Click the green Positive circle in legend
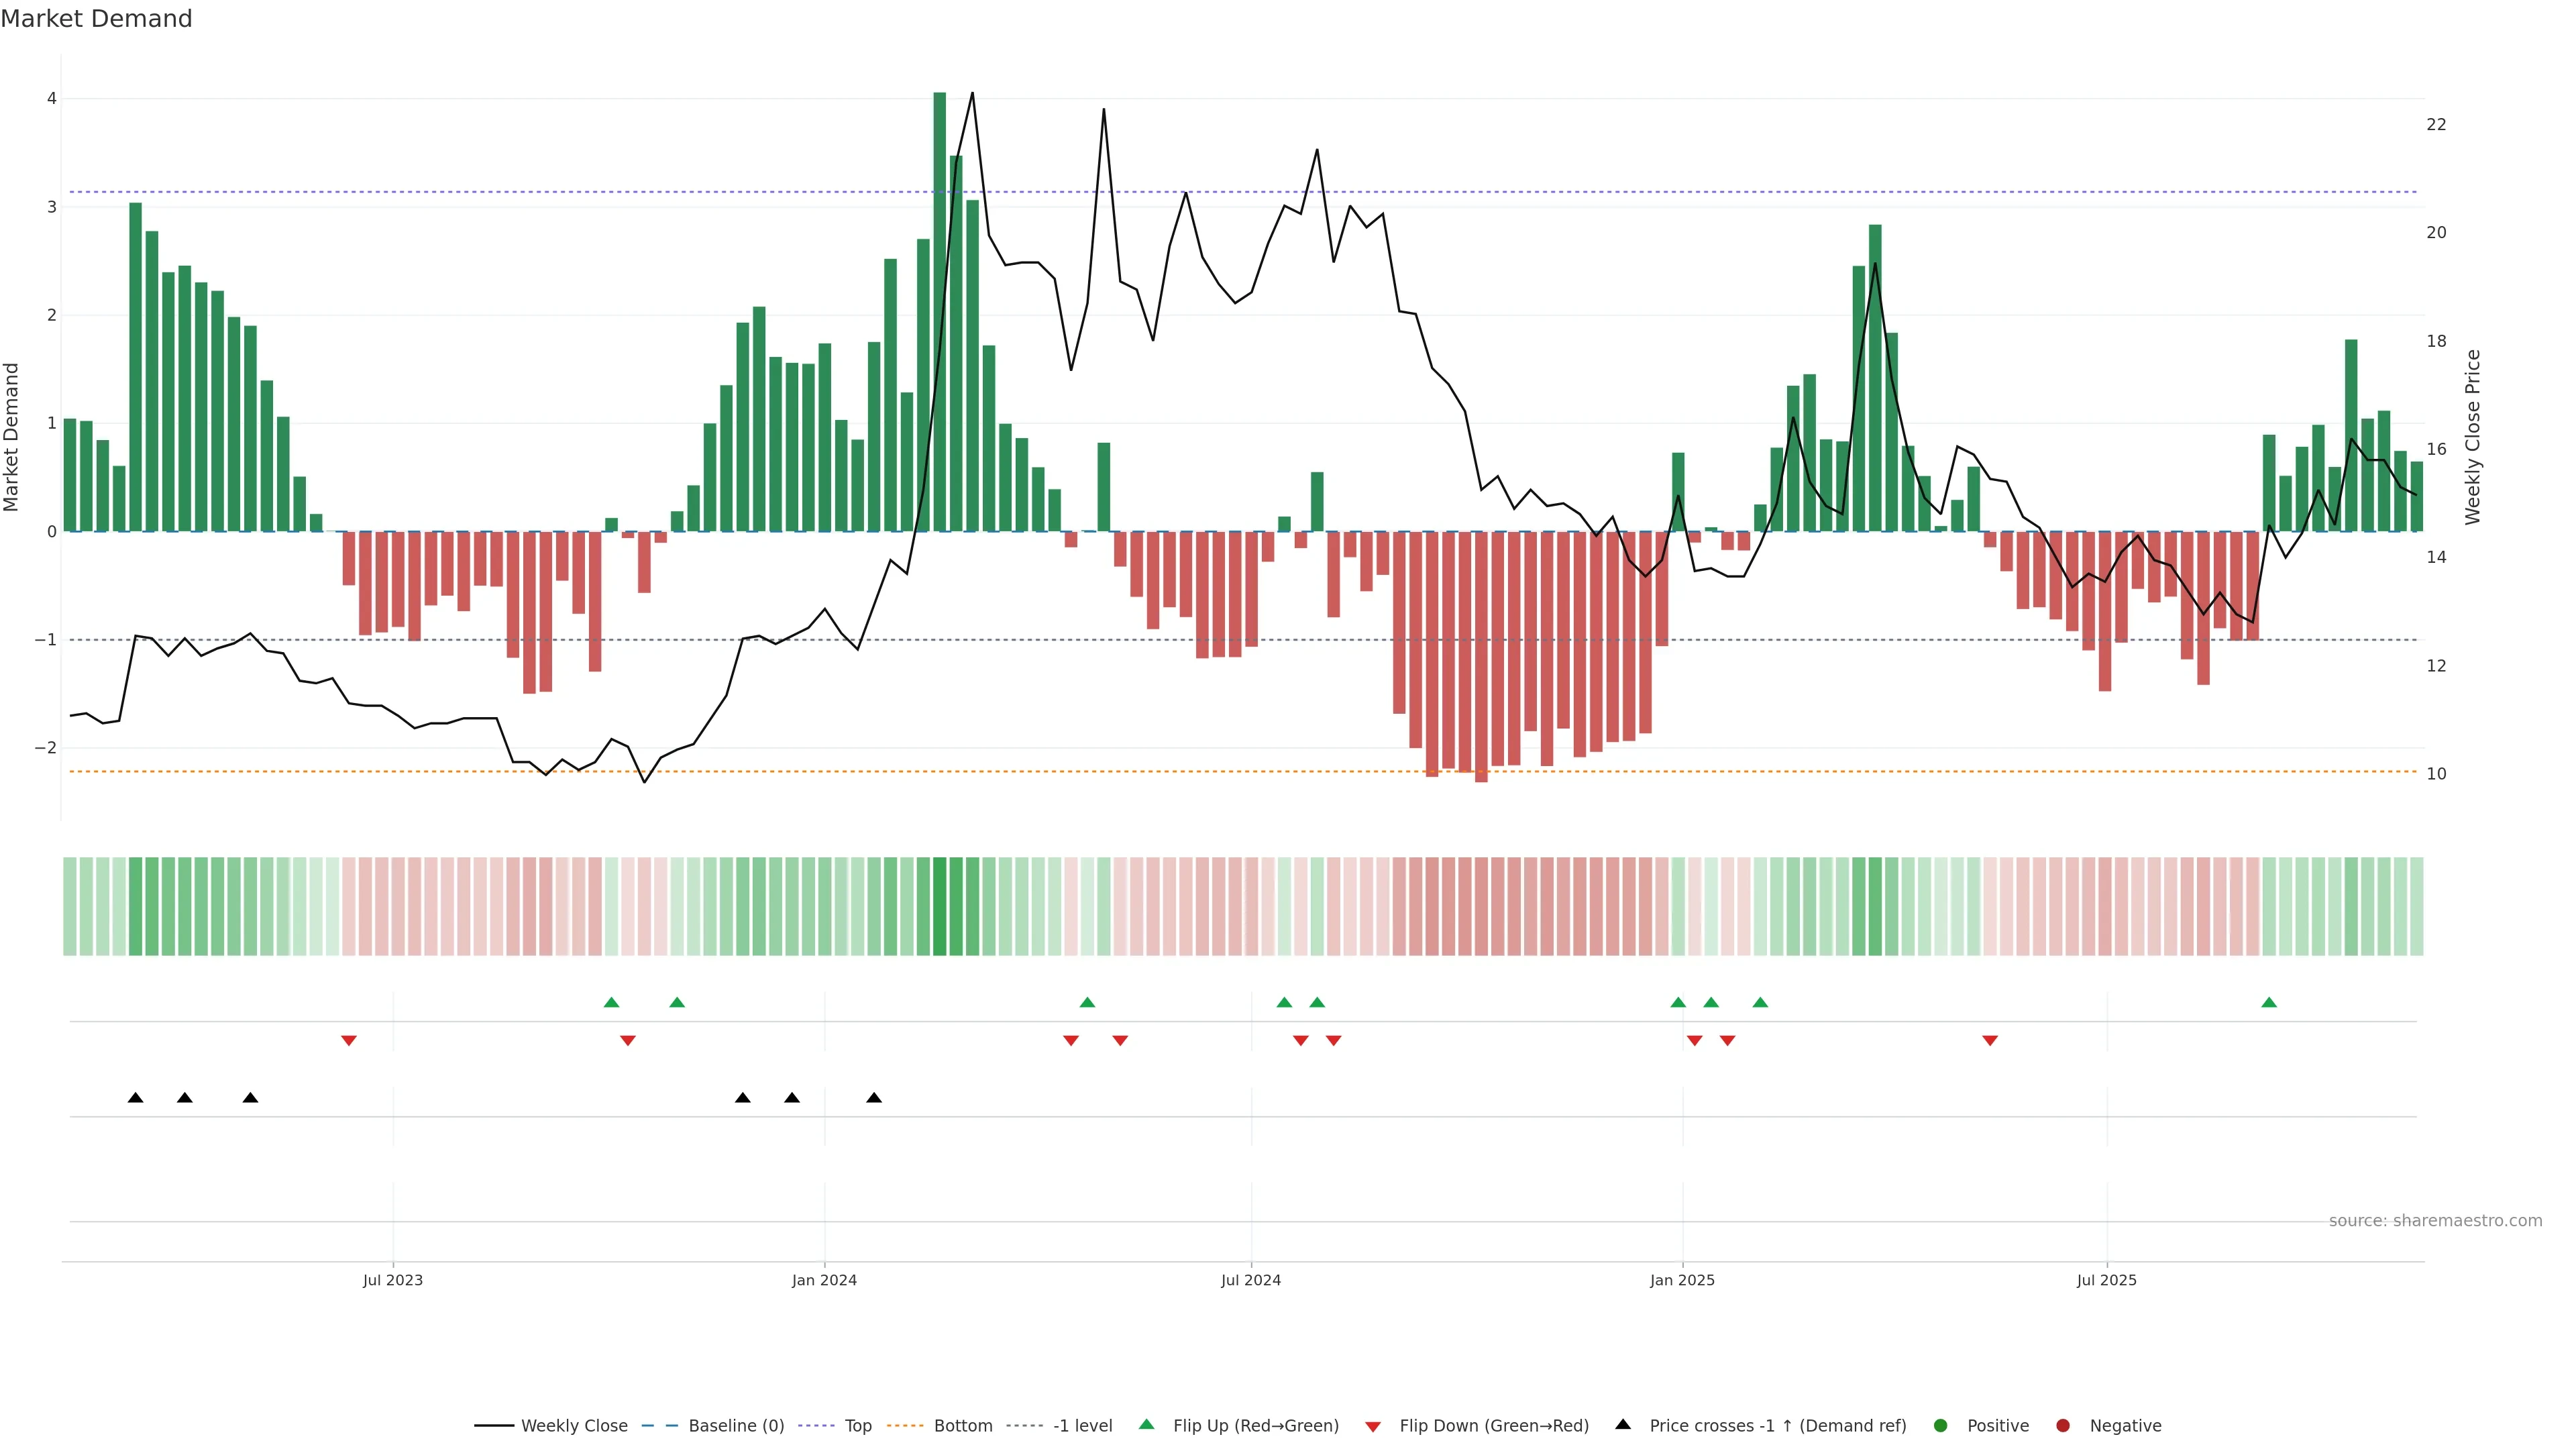 click(1940, 1425)
